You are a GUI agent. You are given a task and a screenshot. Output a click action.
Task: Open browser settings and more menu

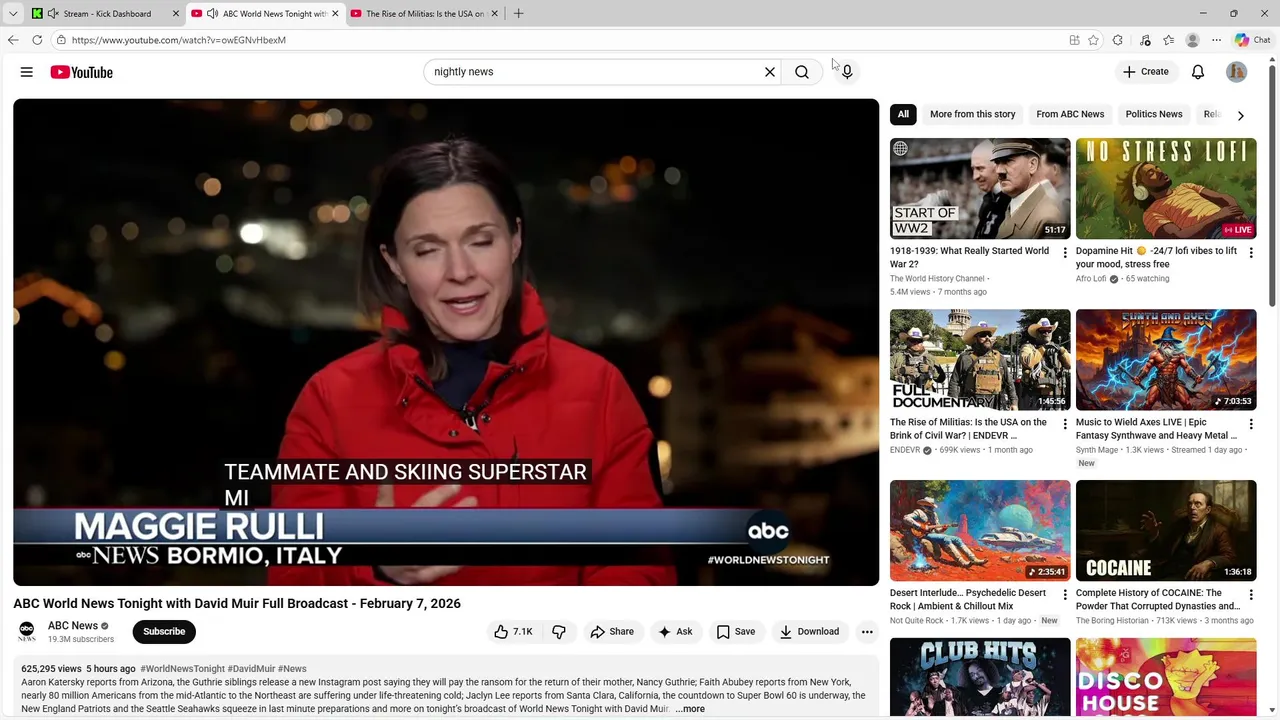coord(1216,40)
